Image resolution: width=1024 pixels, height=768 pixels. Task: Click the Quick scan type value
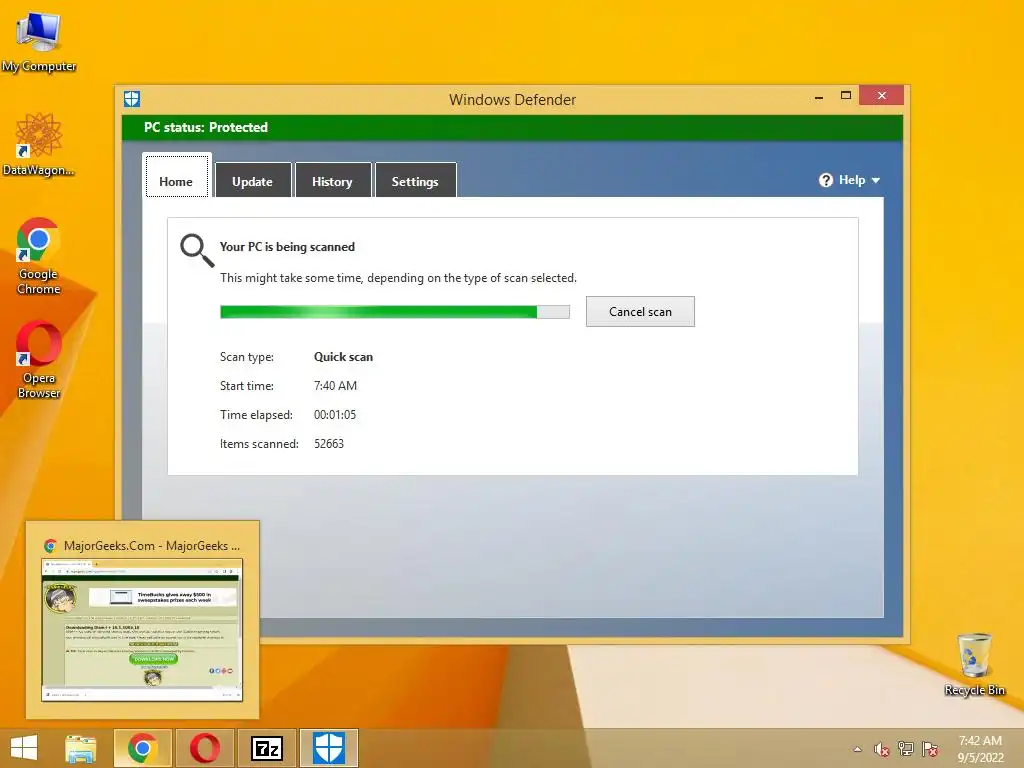pos(344,357)
